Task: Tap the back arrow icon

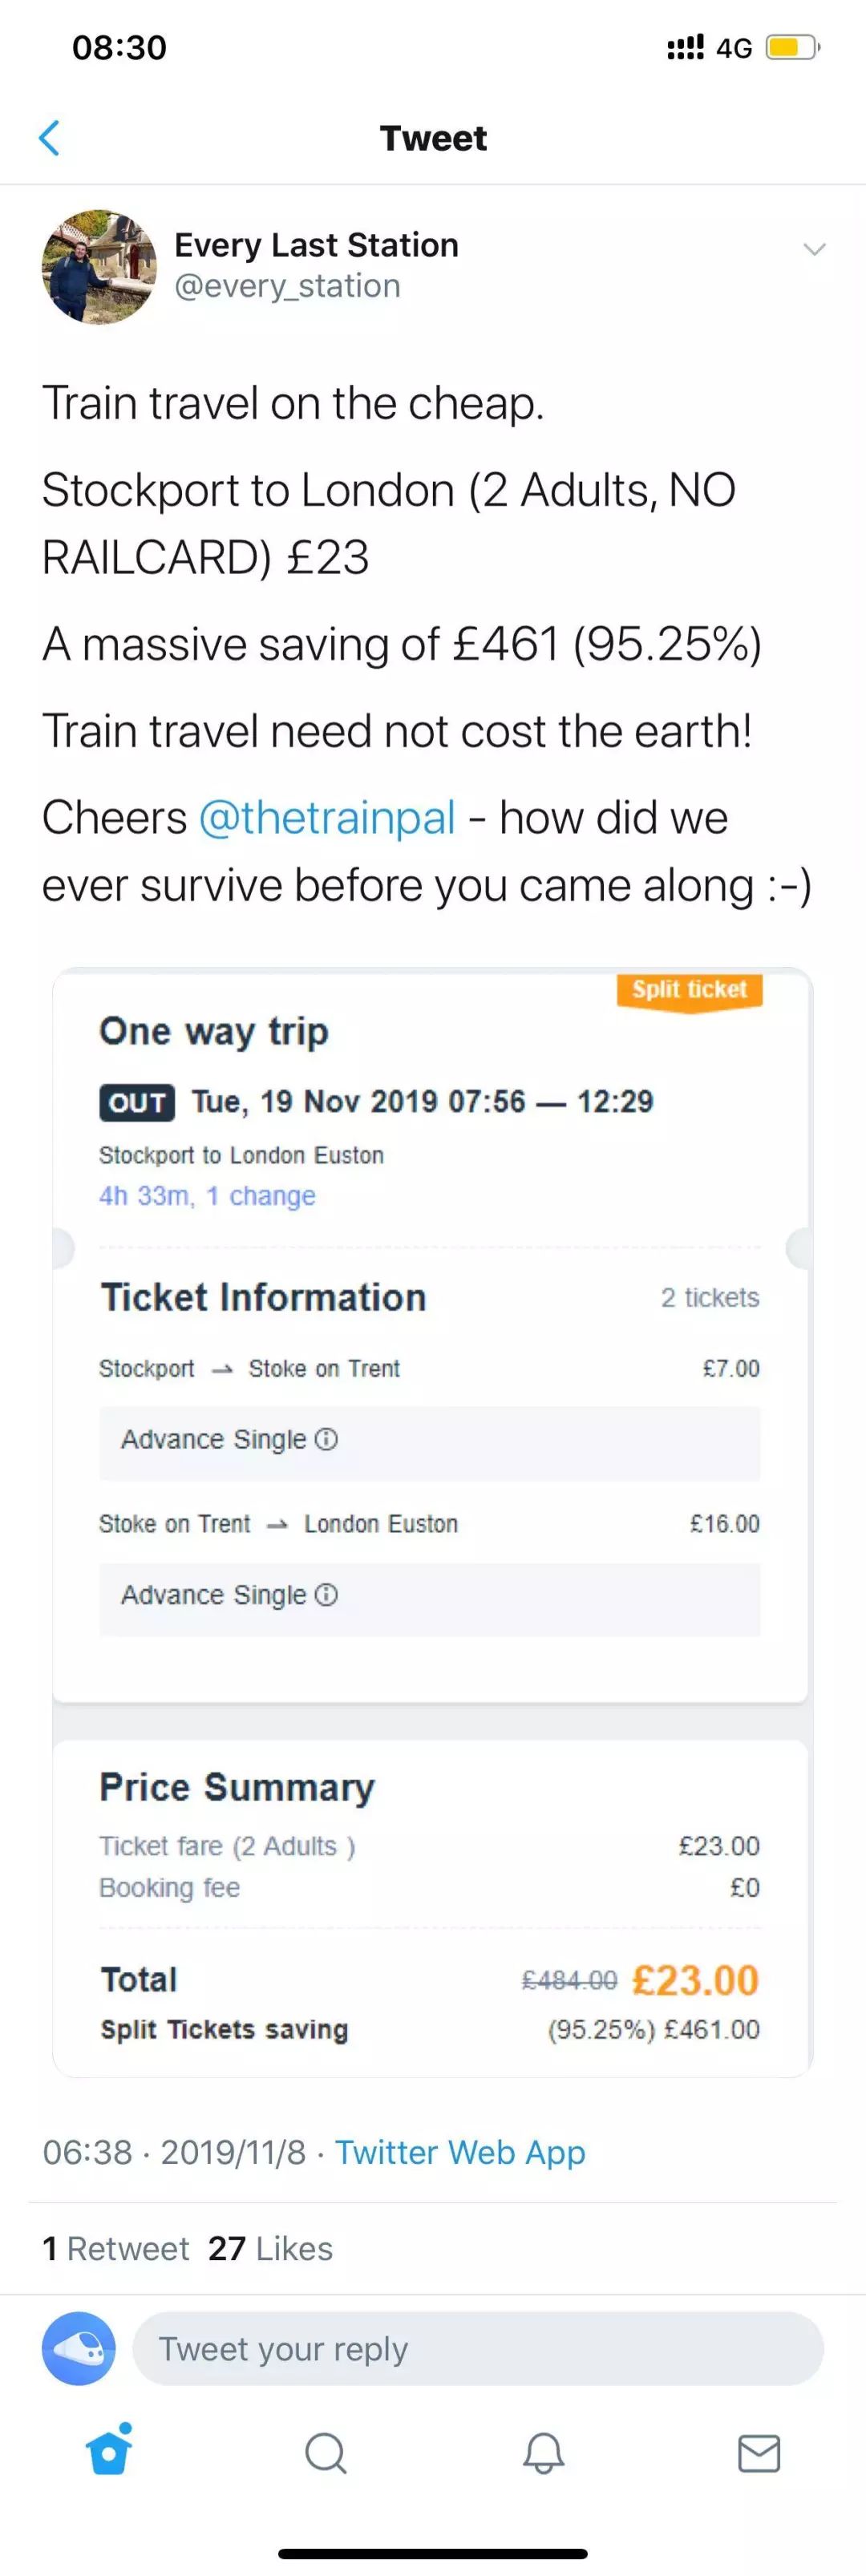Action: pos(49,138)
